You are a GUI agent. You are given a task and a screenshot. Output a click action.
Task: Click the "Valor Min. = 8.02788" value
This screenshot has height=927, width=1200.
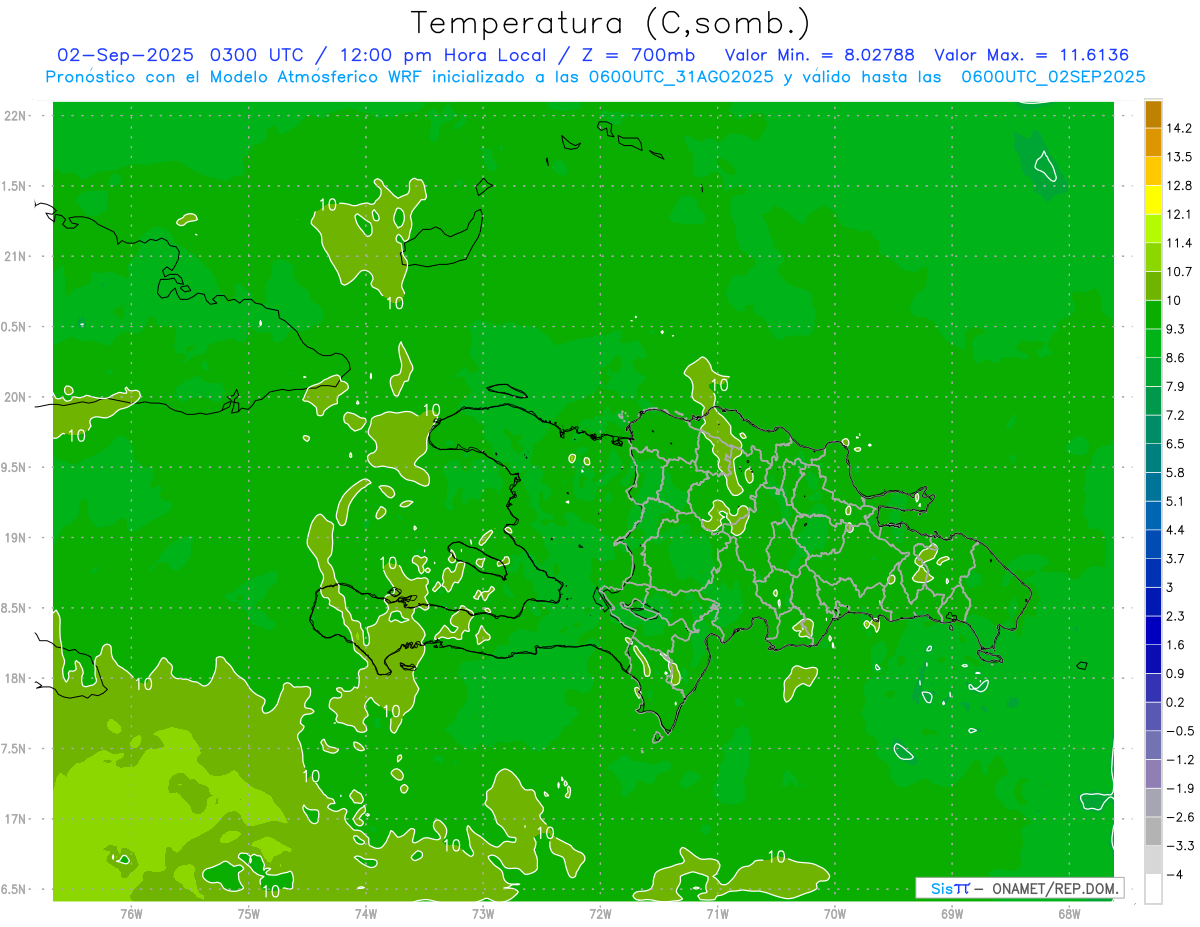pyautogui.click(x=820, y=55)
